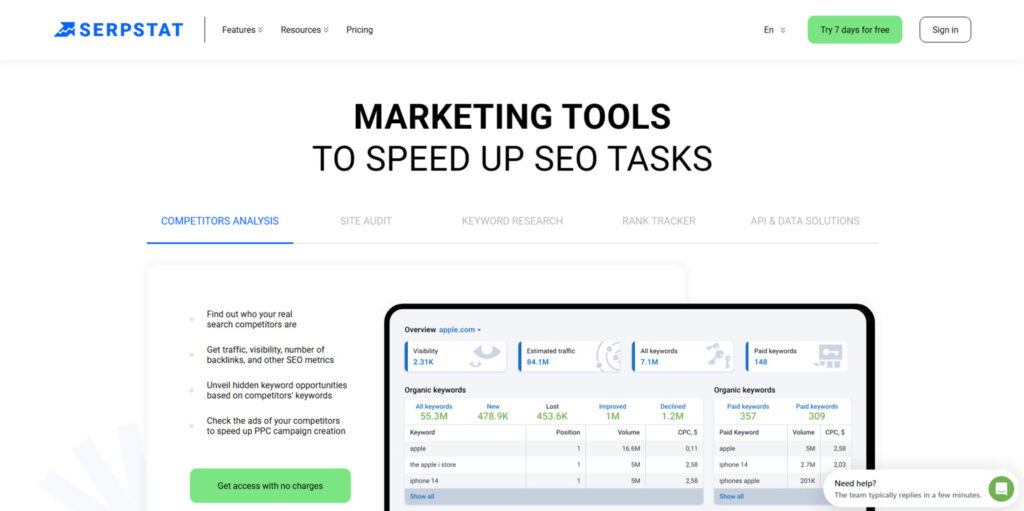Open the chat widget icon
Viewport: 1024px width, 511px height.
1000,488
